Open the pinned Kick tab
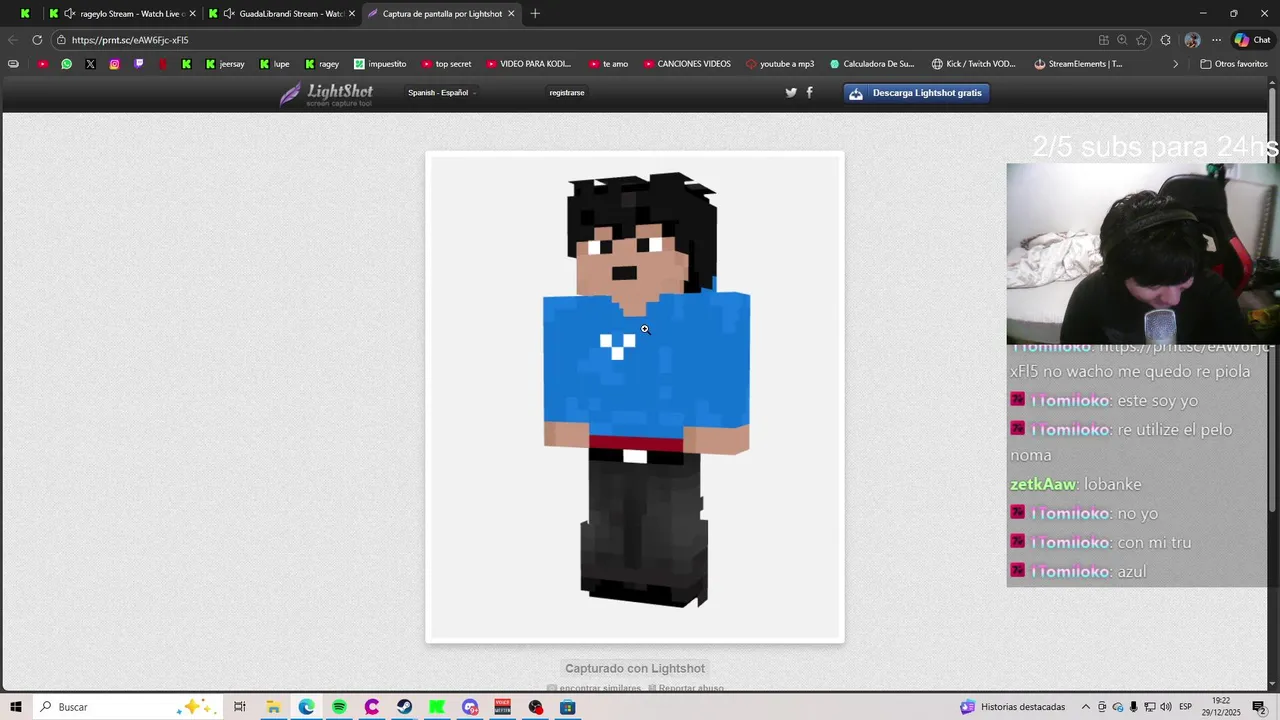1280x720 pixels. (25, 14)
